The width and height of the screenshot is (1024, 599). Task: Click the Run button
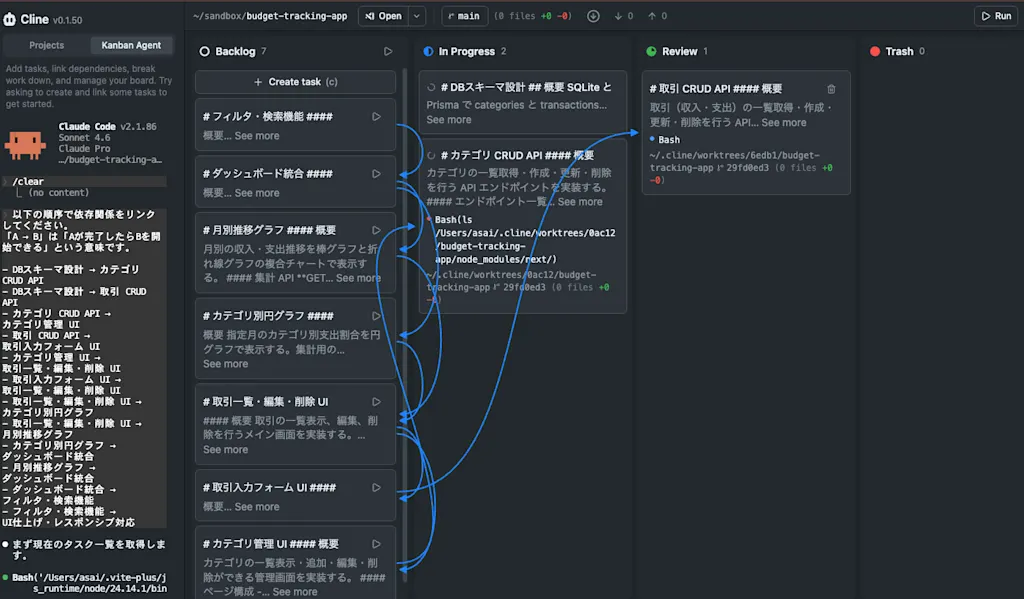(996, 16)
